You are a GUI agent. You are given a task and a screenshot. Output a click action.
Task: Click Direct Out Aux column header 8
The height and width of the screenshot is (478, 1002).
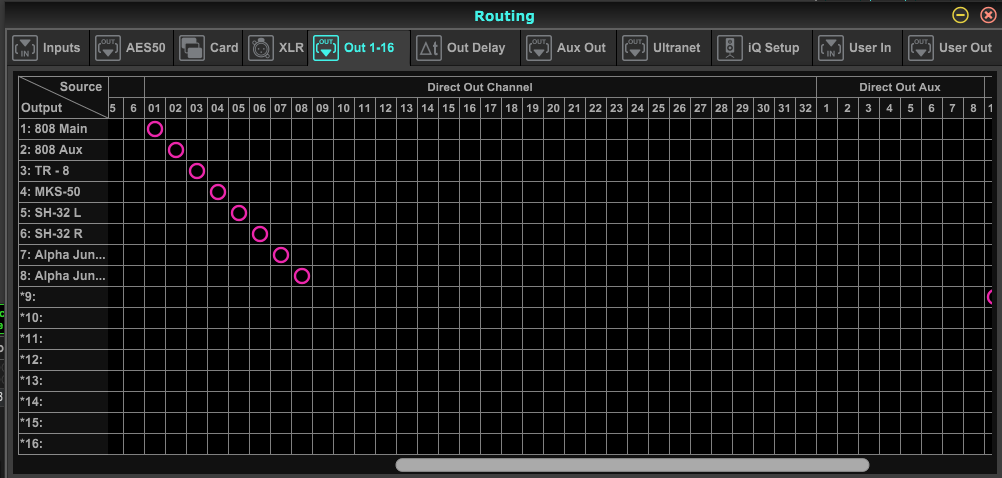tap(973, 108)
